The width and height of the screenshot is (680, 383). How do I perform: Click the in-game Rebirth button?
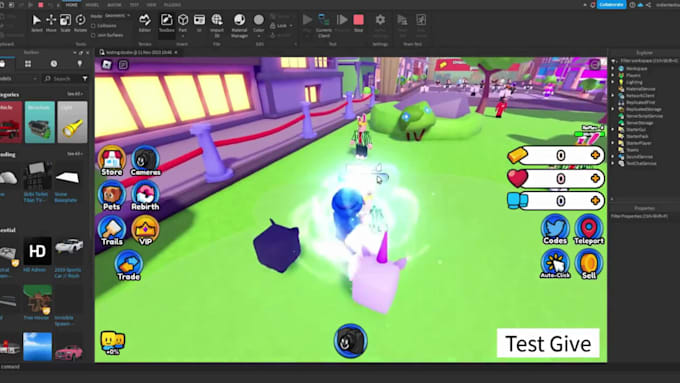pos(145,195)
